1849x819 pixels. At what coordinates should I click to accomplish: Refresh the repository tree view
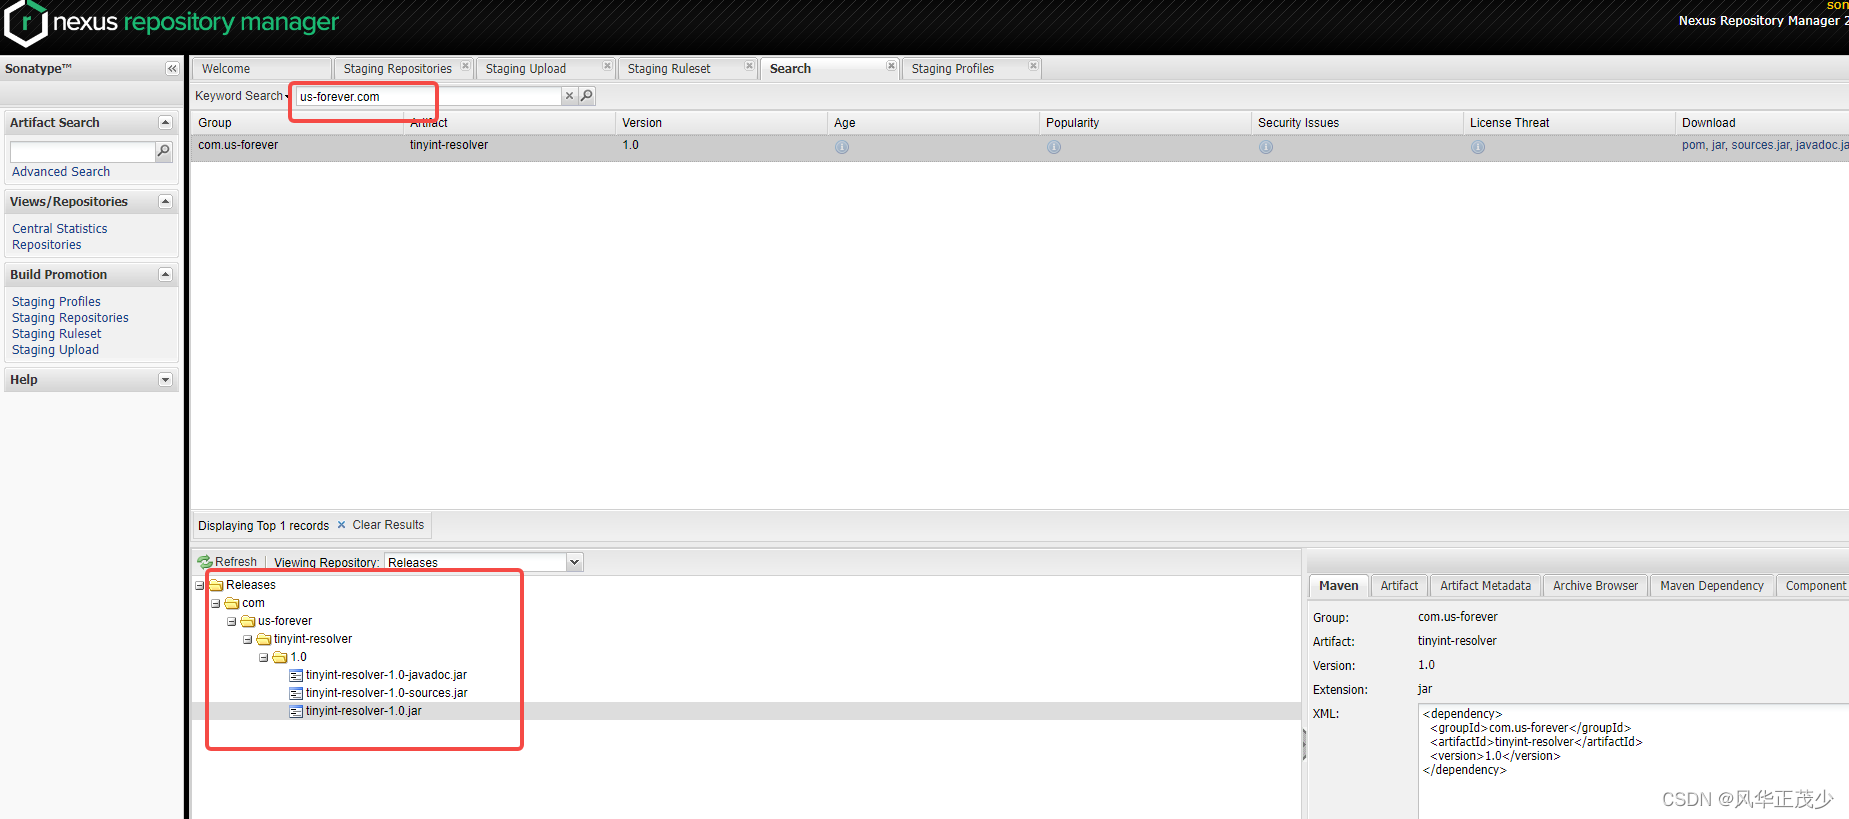[228, 562]
